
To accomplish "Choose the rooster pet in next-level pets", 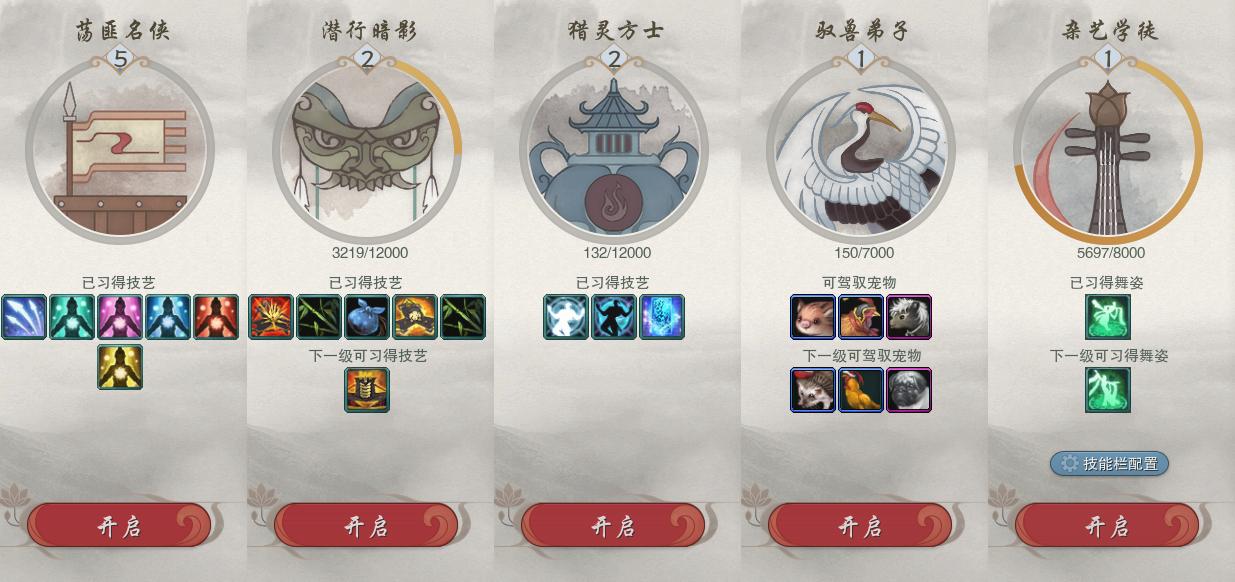I will click(x=860, y=390).
